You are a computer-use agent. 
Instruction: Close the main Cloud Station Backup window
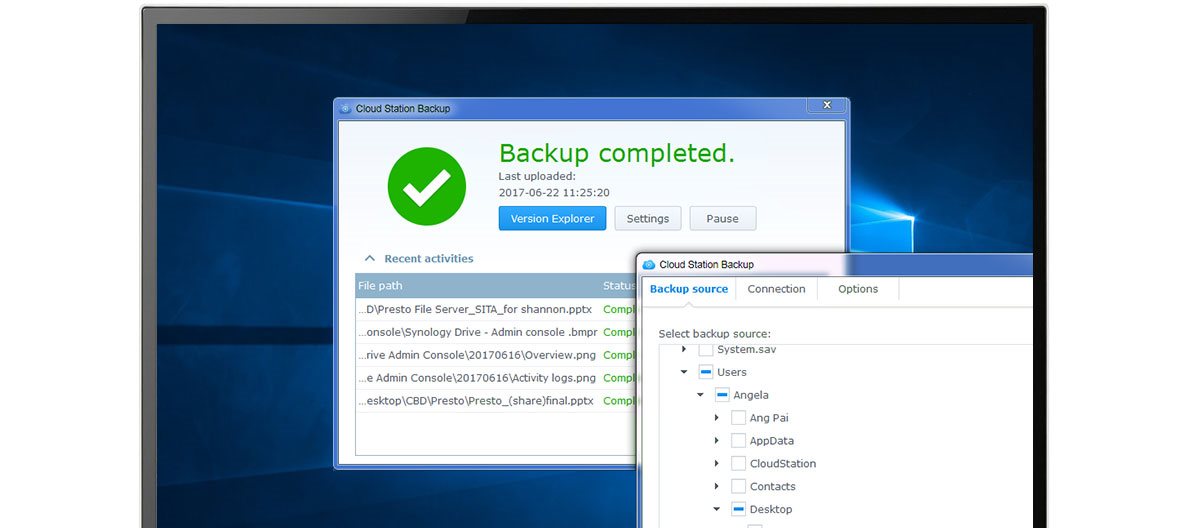(x=826, y=105)
